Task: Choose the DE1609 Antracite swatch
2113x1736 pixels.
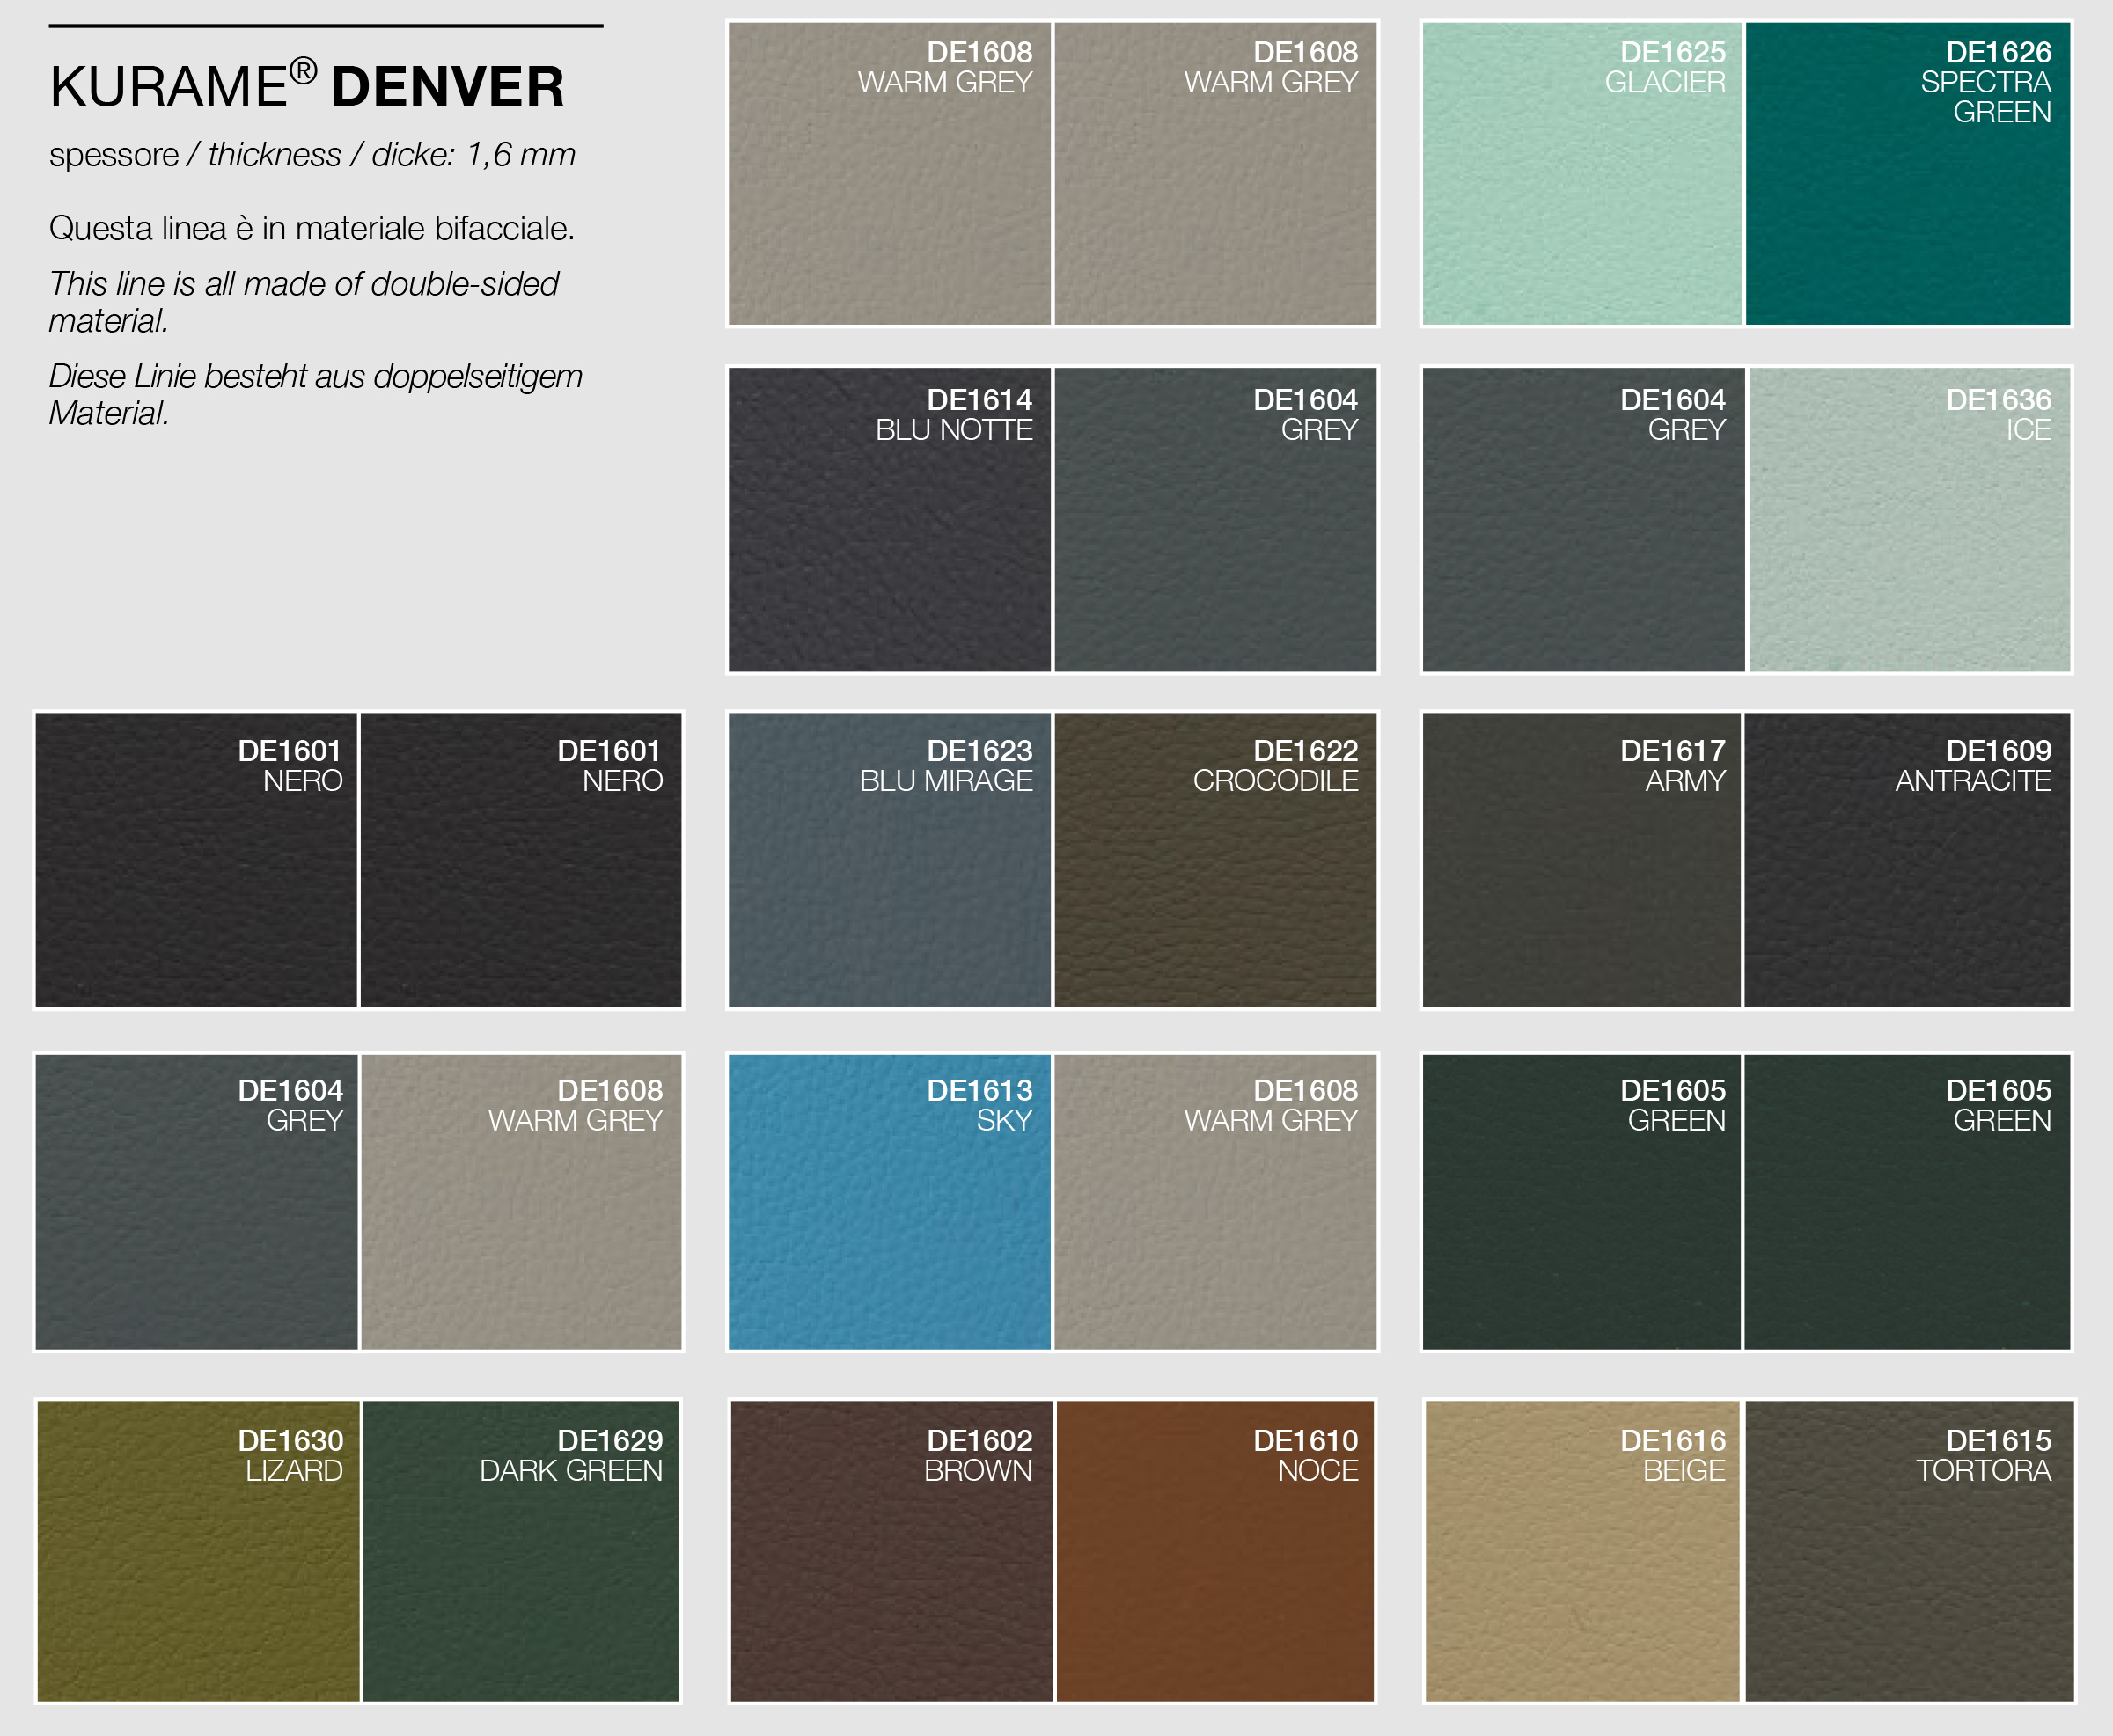Action: [1907, 860]
